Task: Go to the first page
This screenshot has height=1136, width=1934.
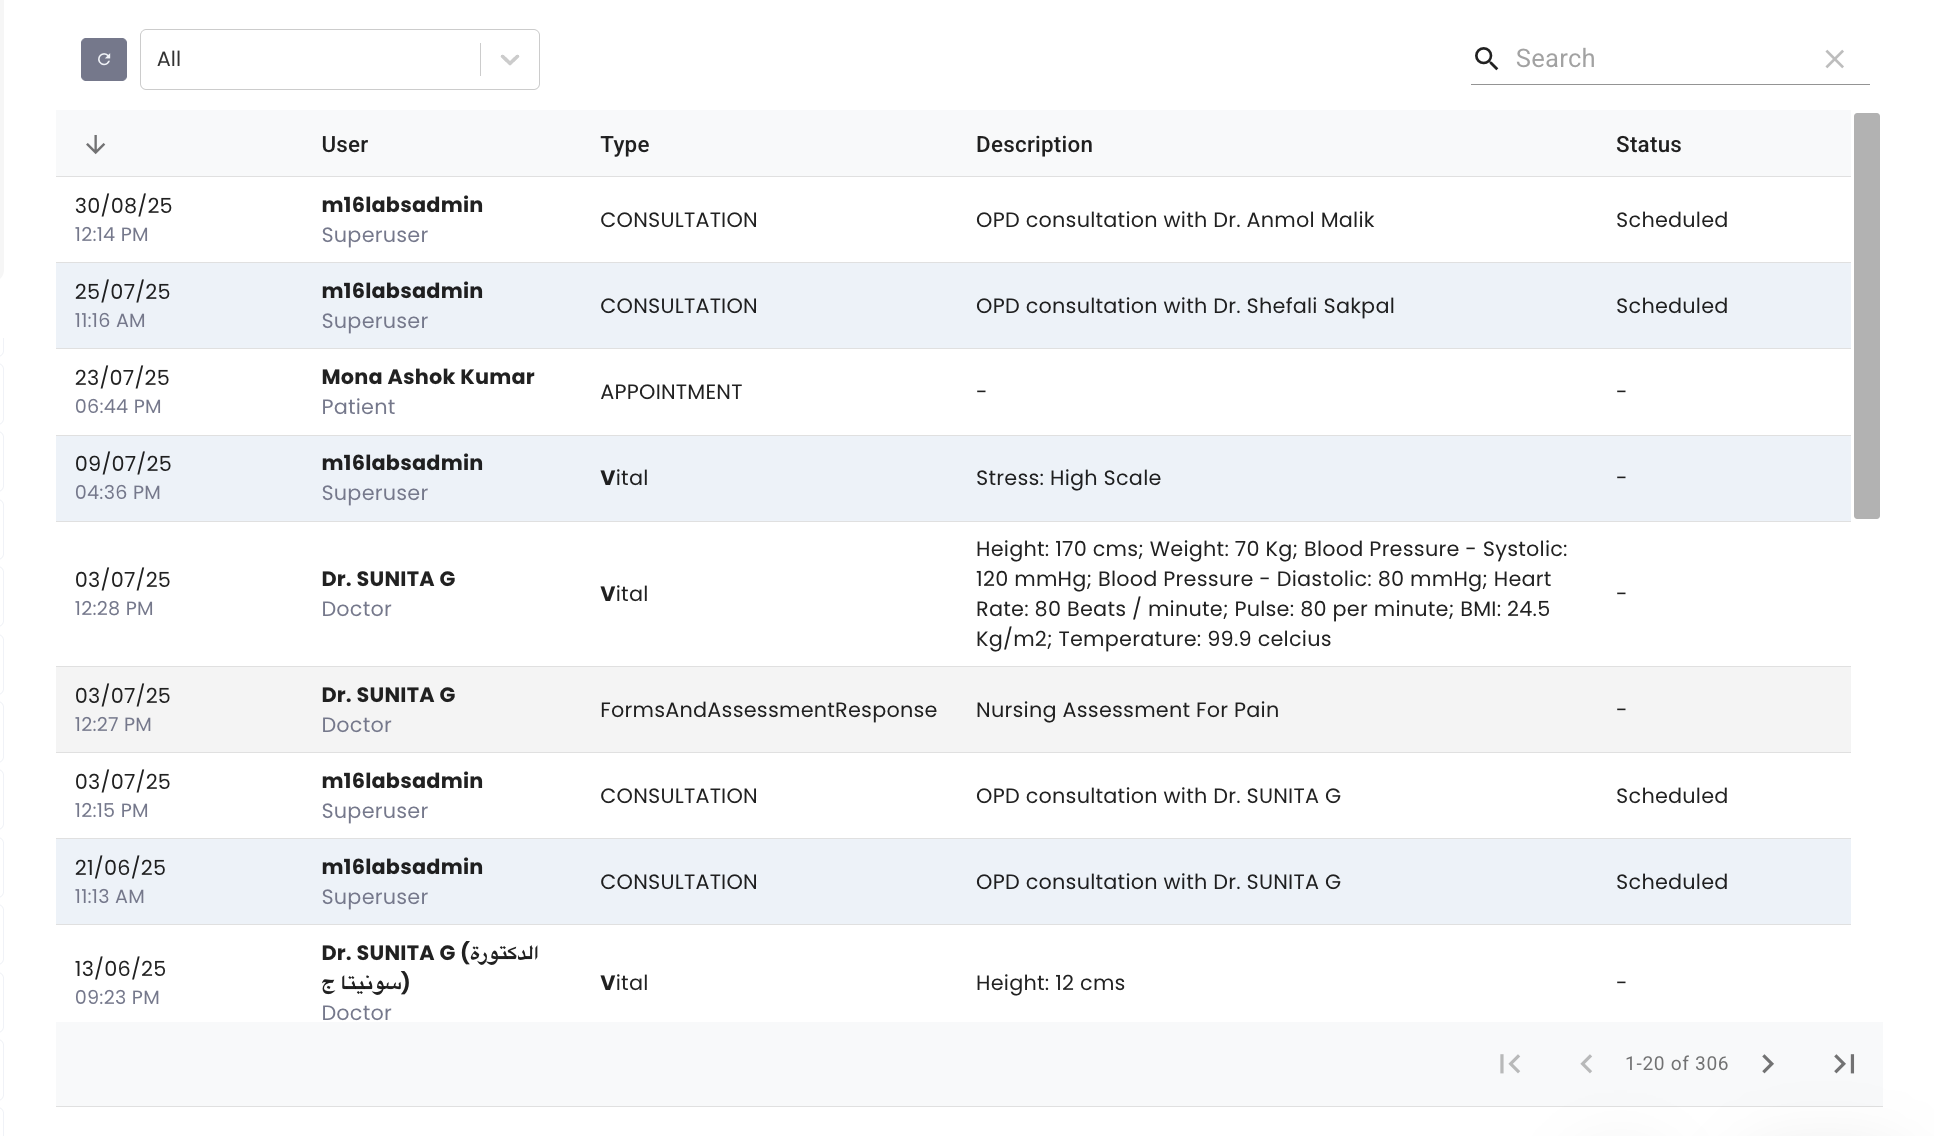Action: 1510,1064
